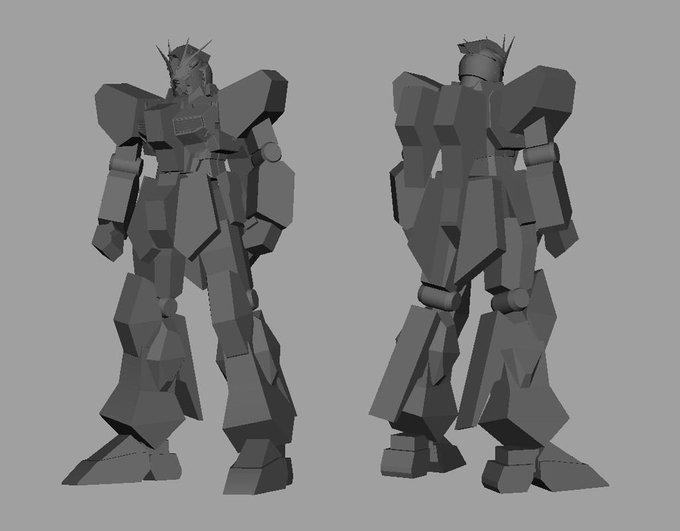Click the rear-facing robot's helmet
The image size is (680, 531).
pyautogui.click(x=481, y=63)
